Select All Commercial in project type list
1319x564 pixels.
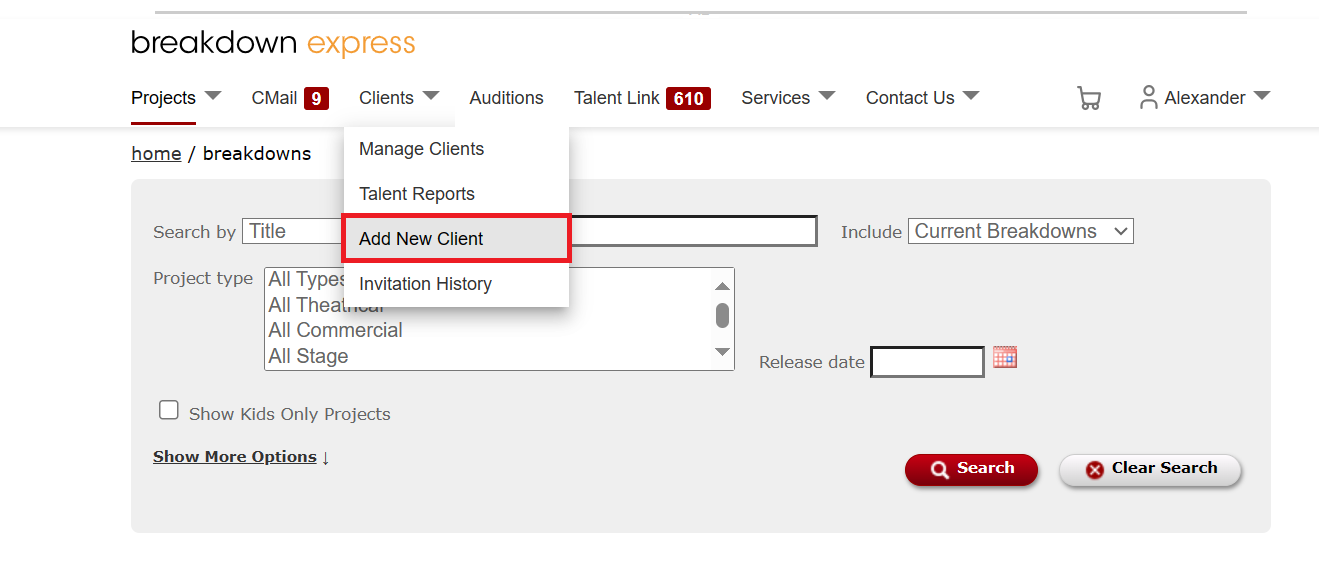coord(336,330)
